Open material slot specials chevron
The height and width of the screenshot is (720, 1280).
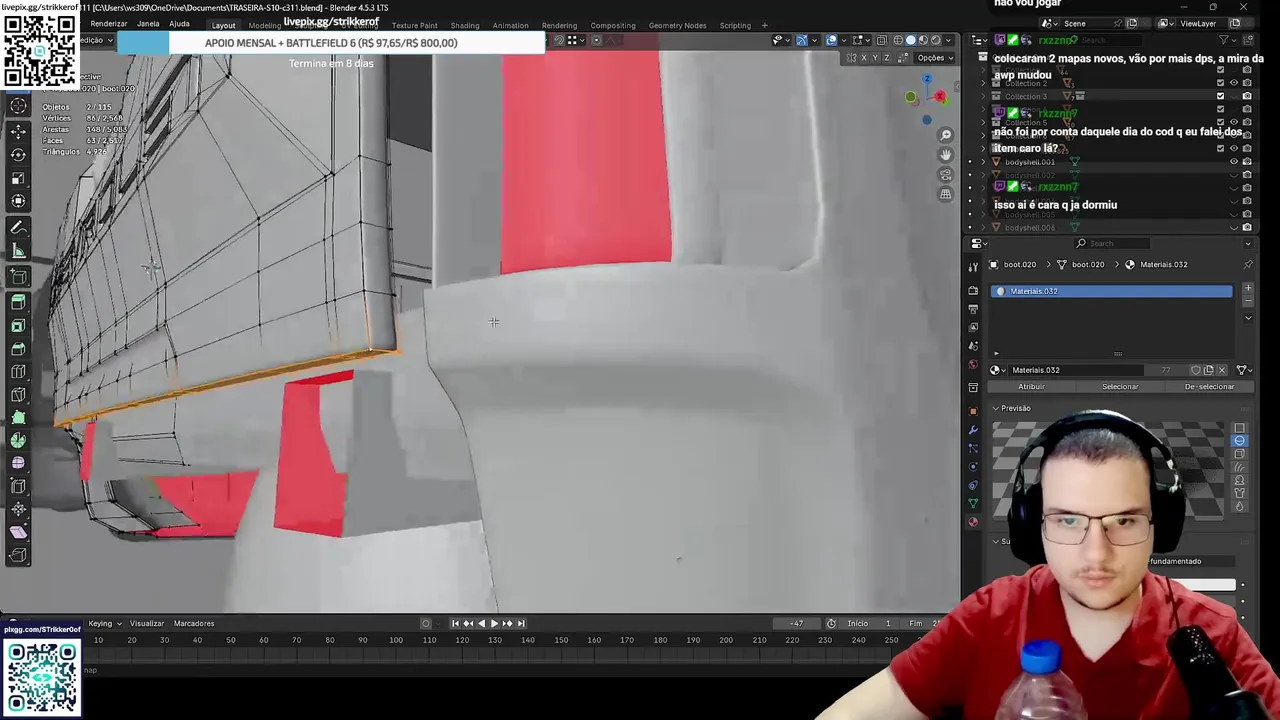coord(1247,317)
